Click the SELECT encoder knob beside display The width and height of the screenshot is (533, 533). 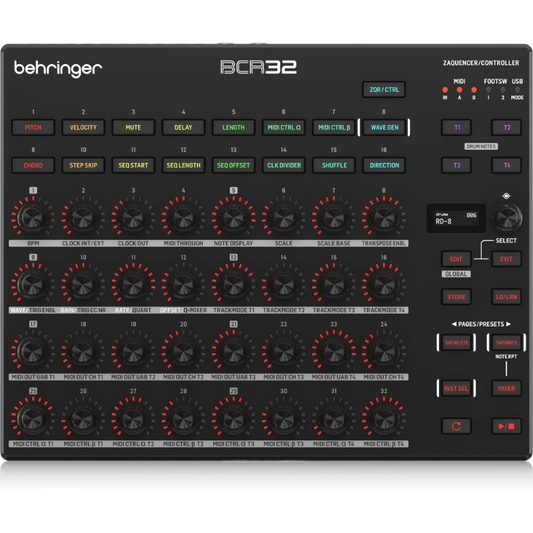[506, 217]
